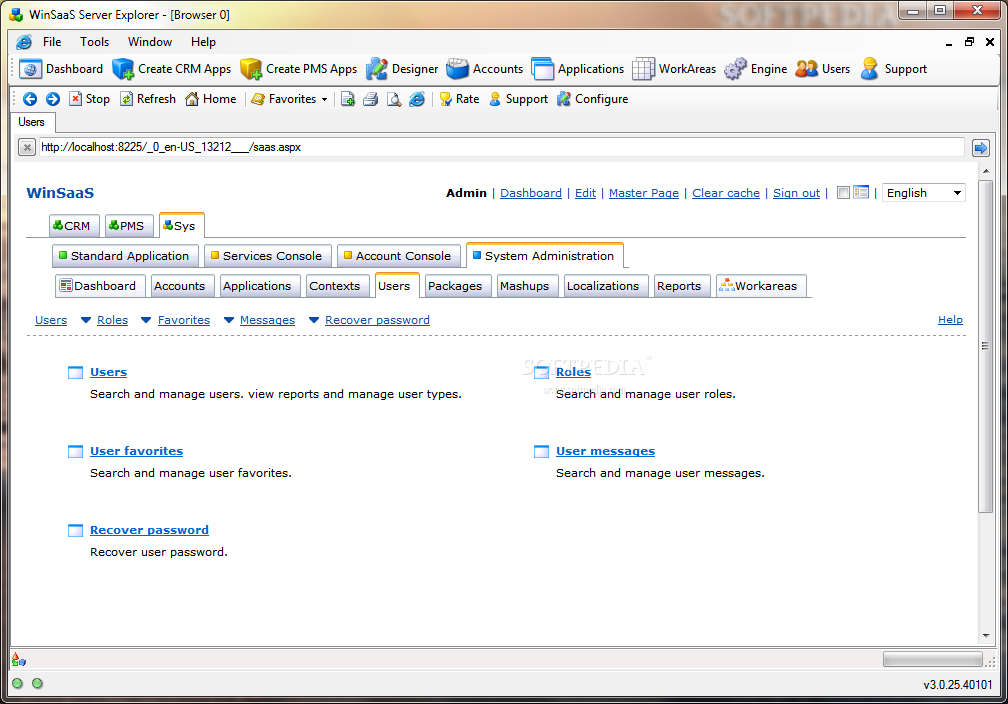Open the Configure option
The image size is (1008, 704).
[x=593, y=99]
